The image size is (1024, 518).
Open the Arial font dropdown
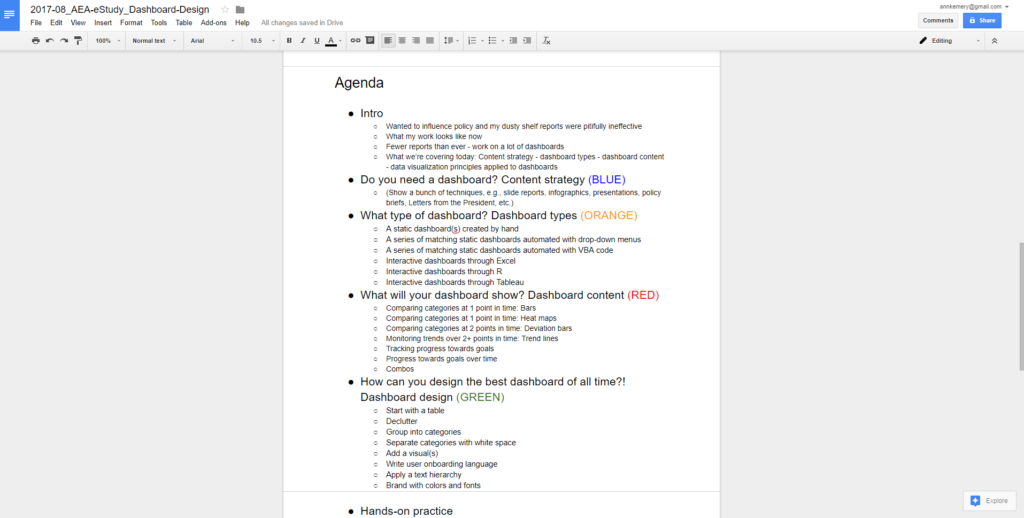(211, 41)
